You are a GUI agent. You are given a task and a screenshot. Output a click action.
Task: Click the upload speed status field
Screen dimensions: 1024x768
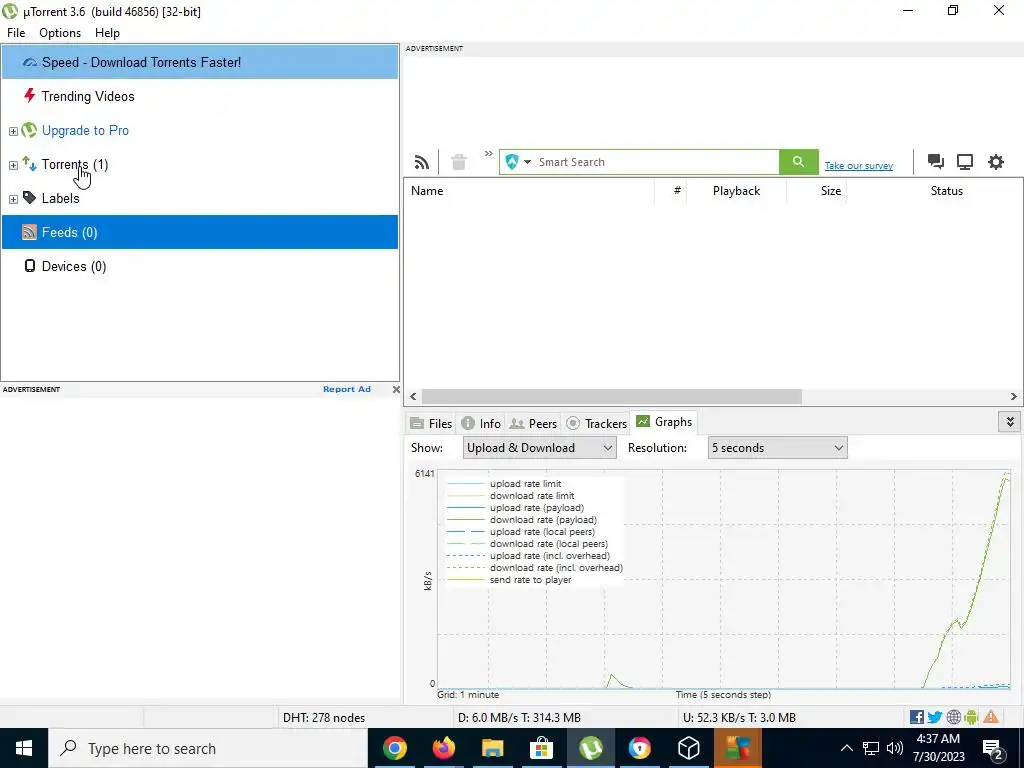coord(739,718)
